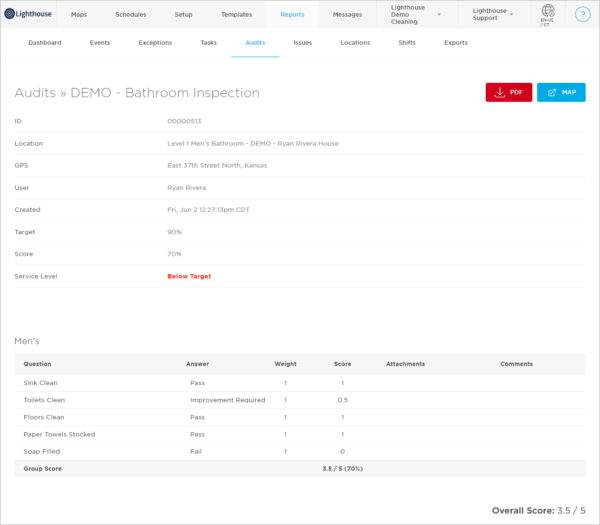
Task: Switch to the Issues tab
Action: (x=303, y=42)
